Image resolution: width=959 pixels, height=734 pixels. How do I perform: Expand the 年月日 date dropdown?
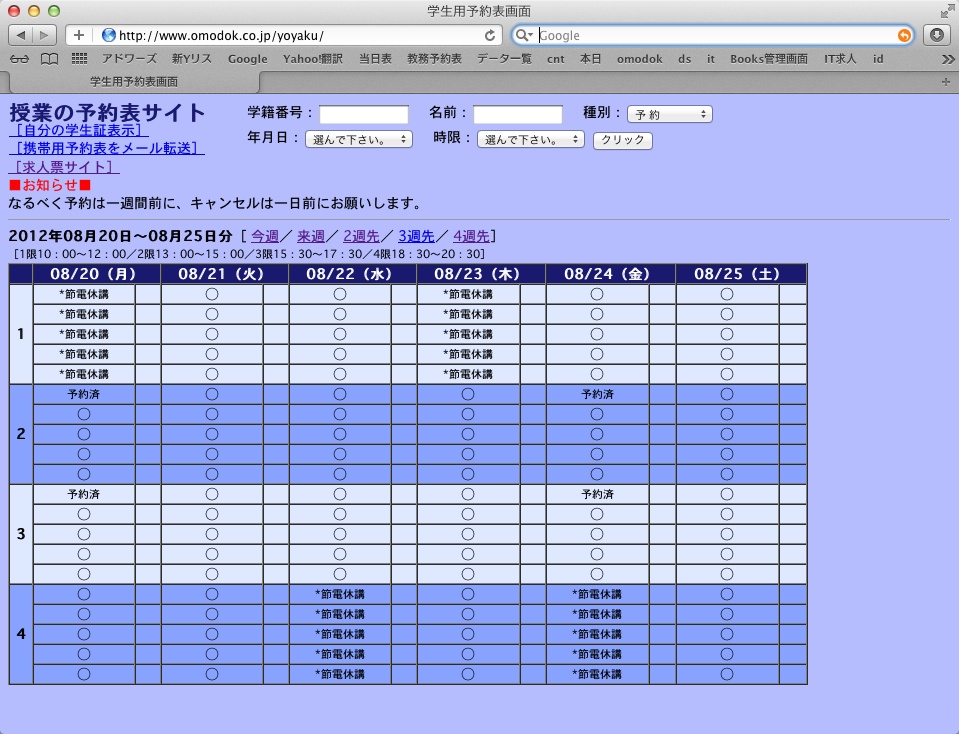tap(358, 140)
